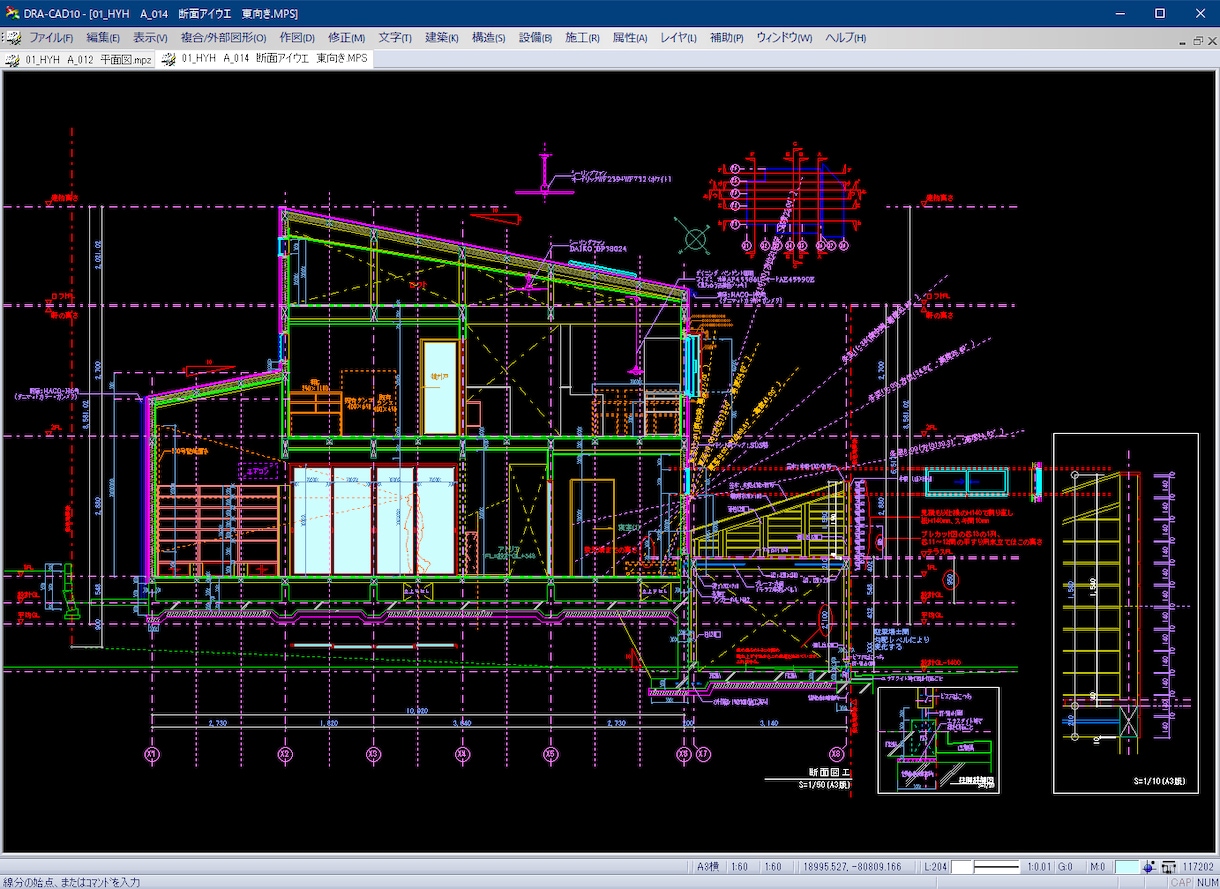This screenshot has height=889, width=1220.
Task: Open the 設備(B) menu
Action: pos(535,38)
